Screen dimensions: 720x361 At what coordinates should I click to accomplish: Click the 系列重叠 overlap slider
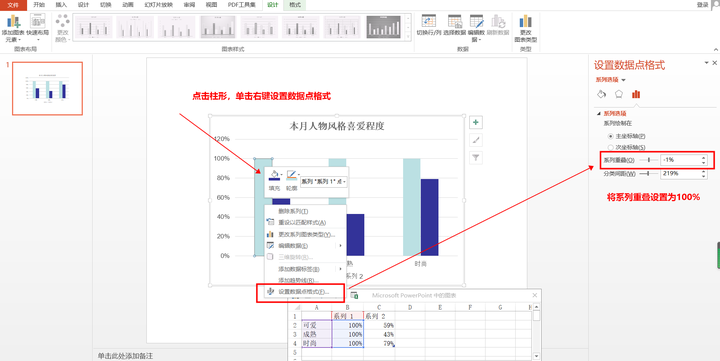pos(648,160)
